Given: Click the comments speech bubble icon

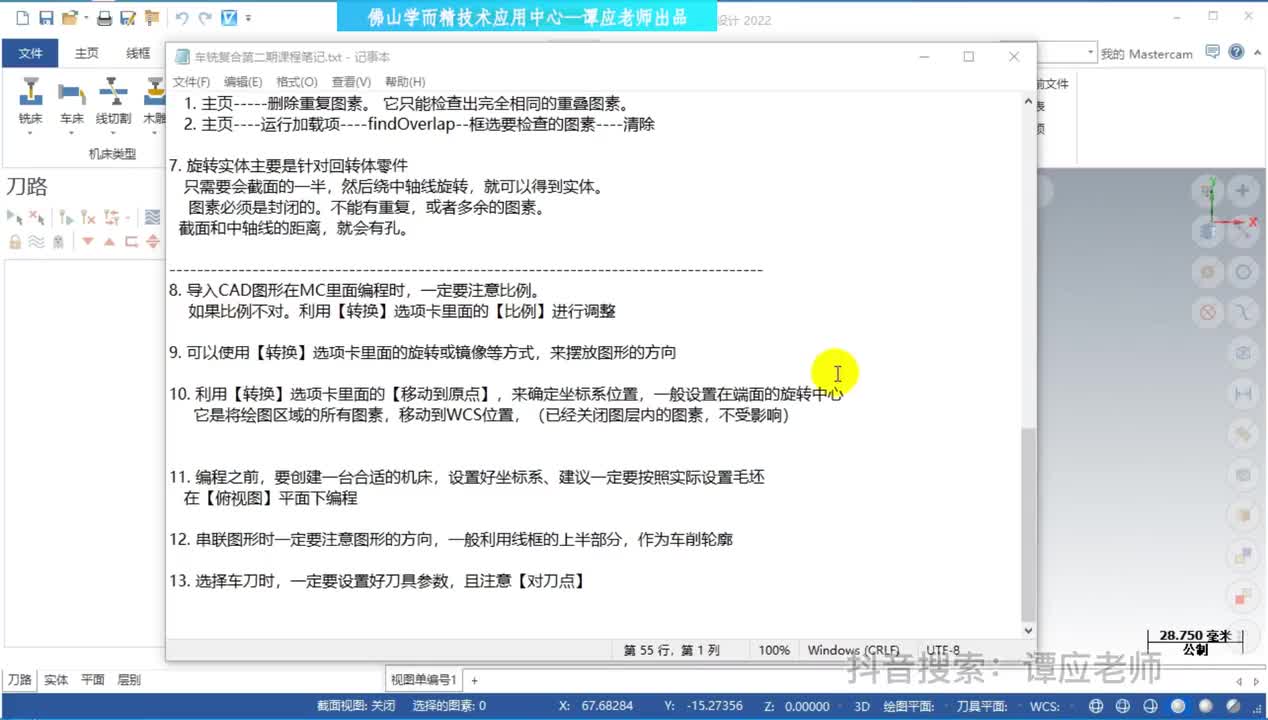Looking at the screenshot, I should coord(1213,53).
